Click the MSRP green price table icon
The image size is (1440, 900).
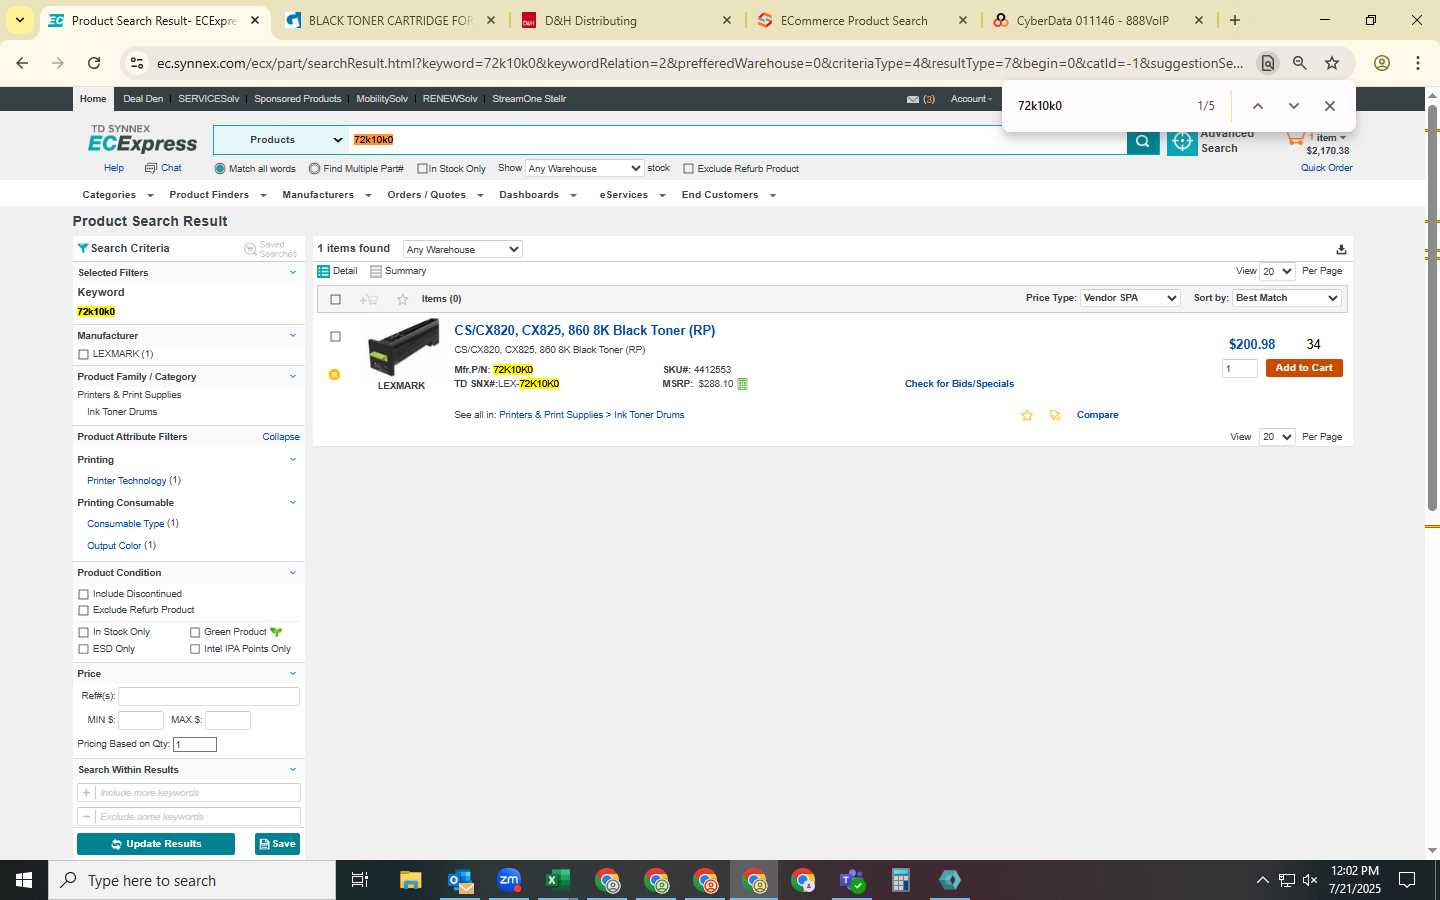pyautogui.click(x=742, y=384)
